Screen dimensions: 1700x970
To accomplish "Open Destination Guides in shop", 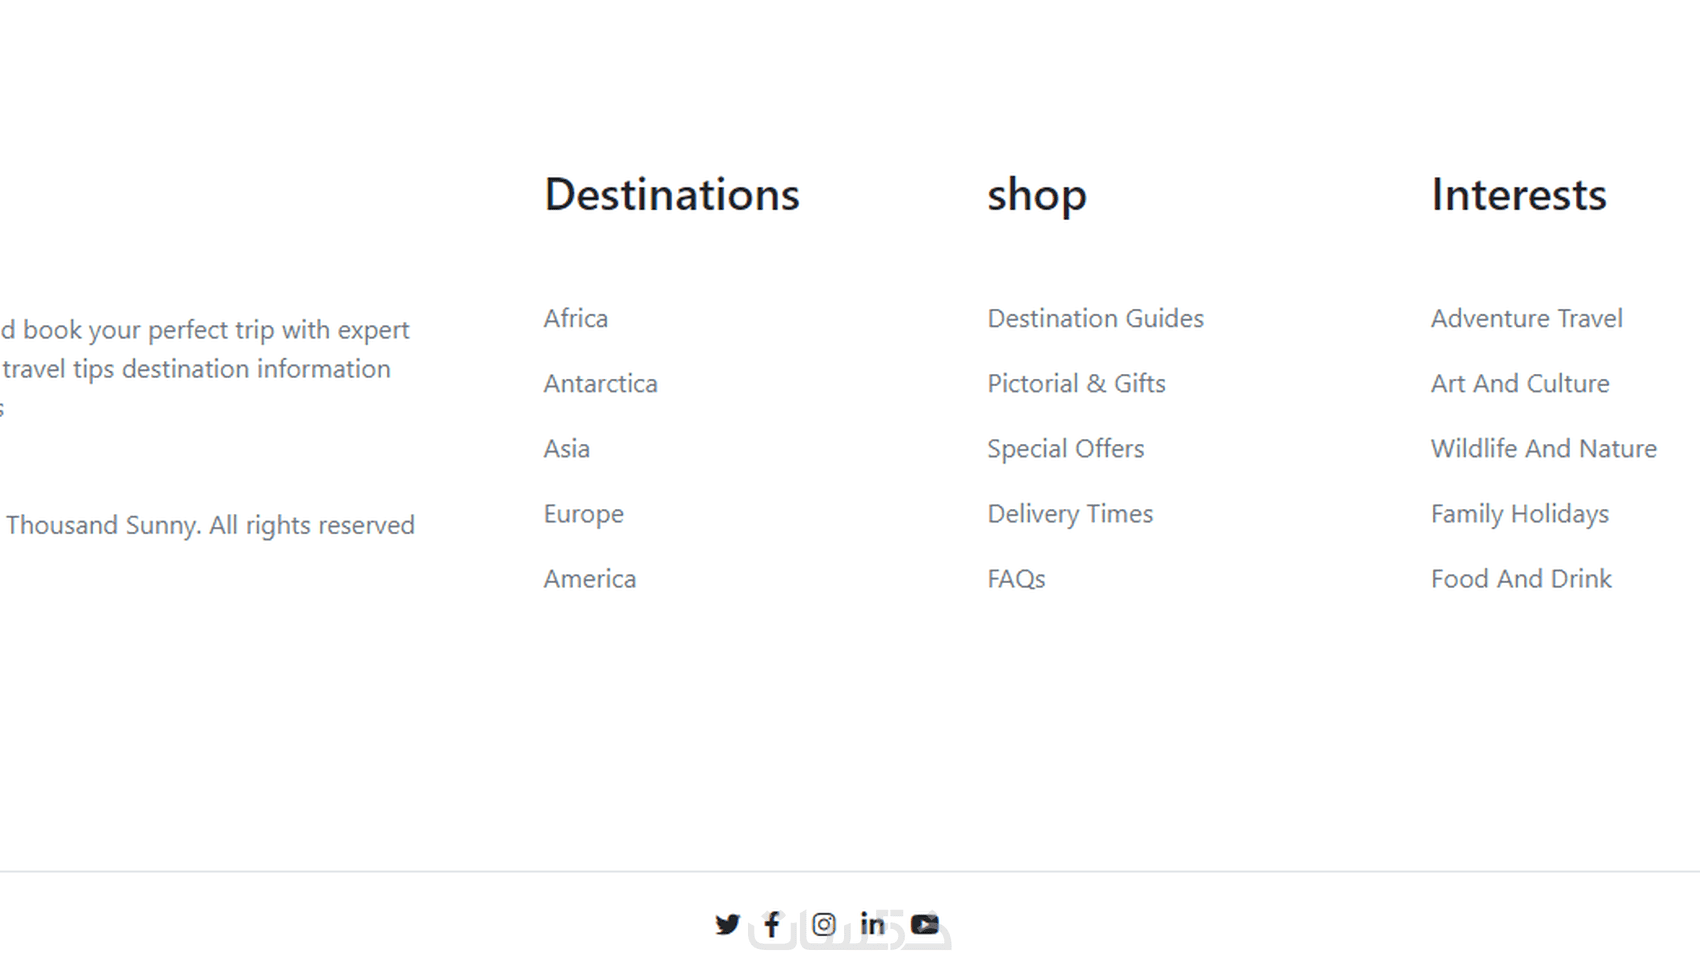I will pyautogui.click(x=1095, y=318).
